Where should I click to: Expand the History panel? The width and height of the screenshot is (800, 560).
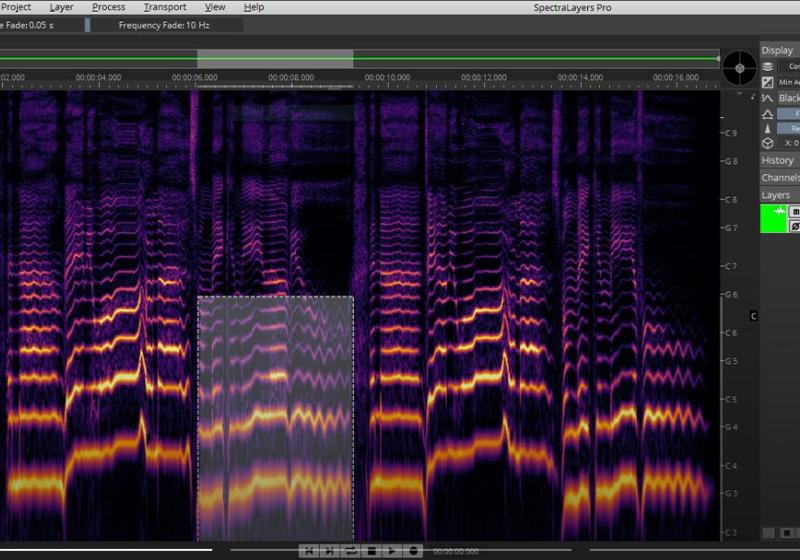click(778, 160)
